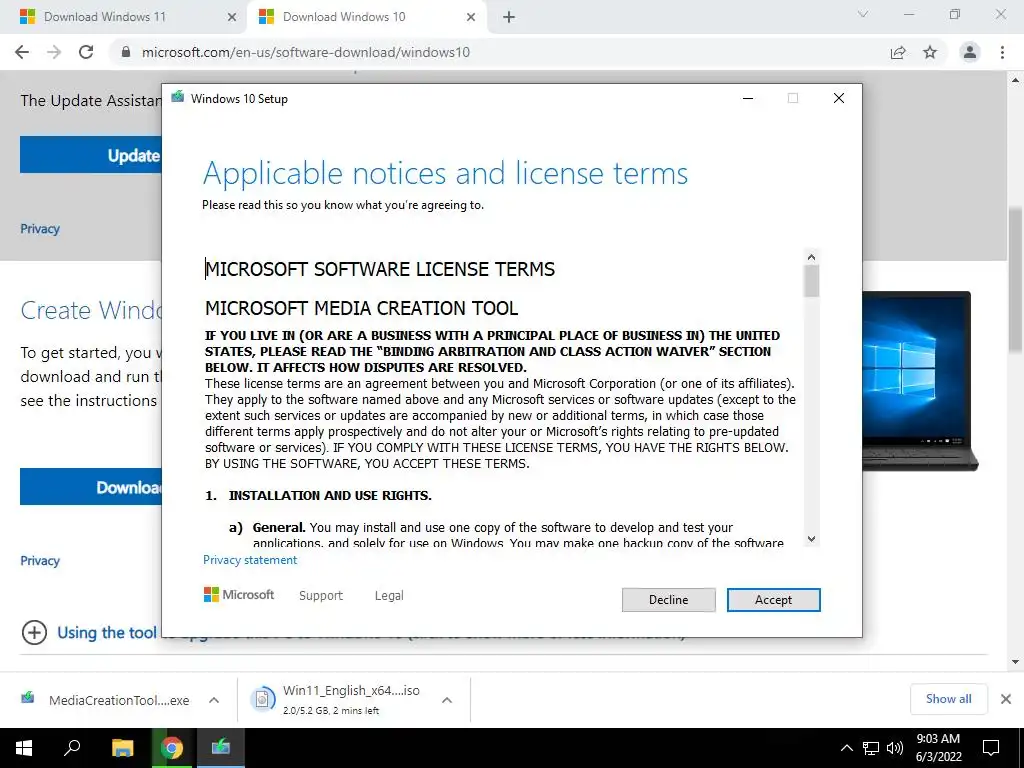
Task: Reload the current page
Action: pos(86,52)
